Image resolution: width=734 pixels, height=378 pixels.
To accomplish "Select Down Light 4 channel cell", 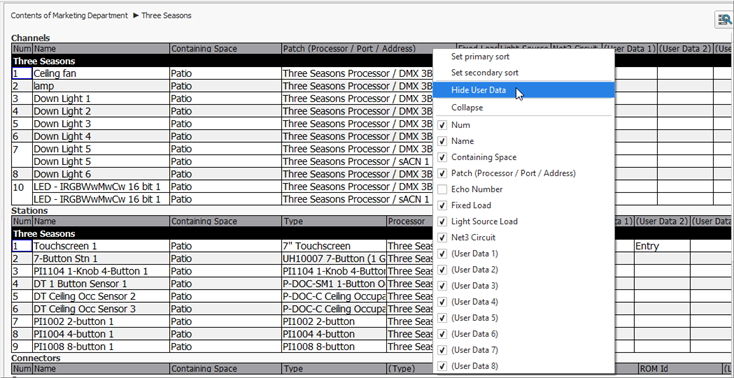I will (101, 136).
